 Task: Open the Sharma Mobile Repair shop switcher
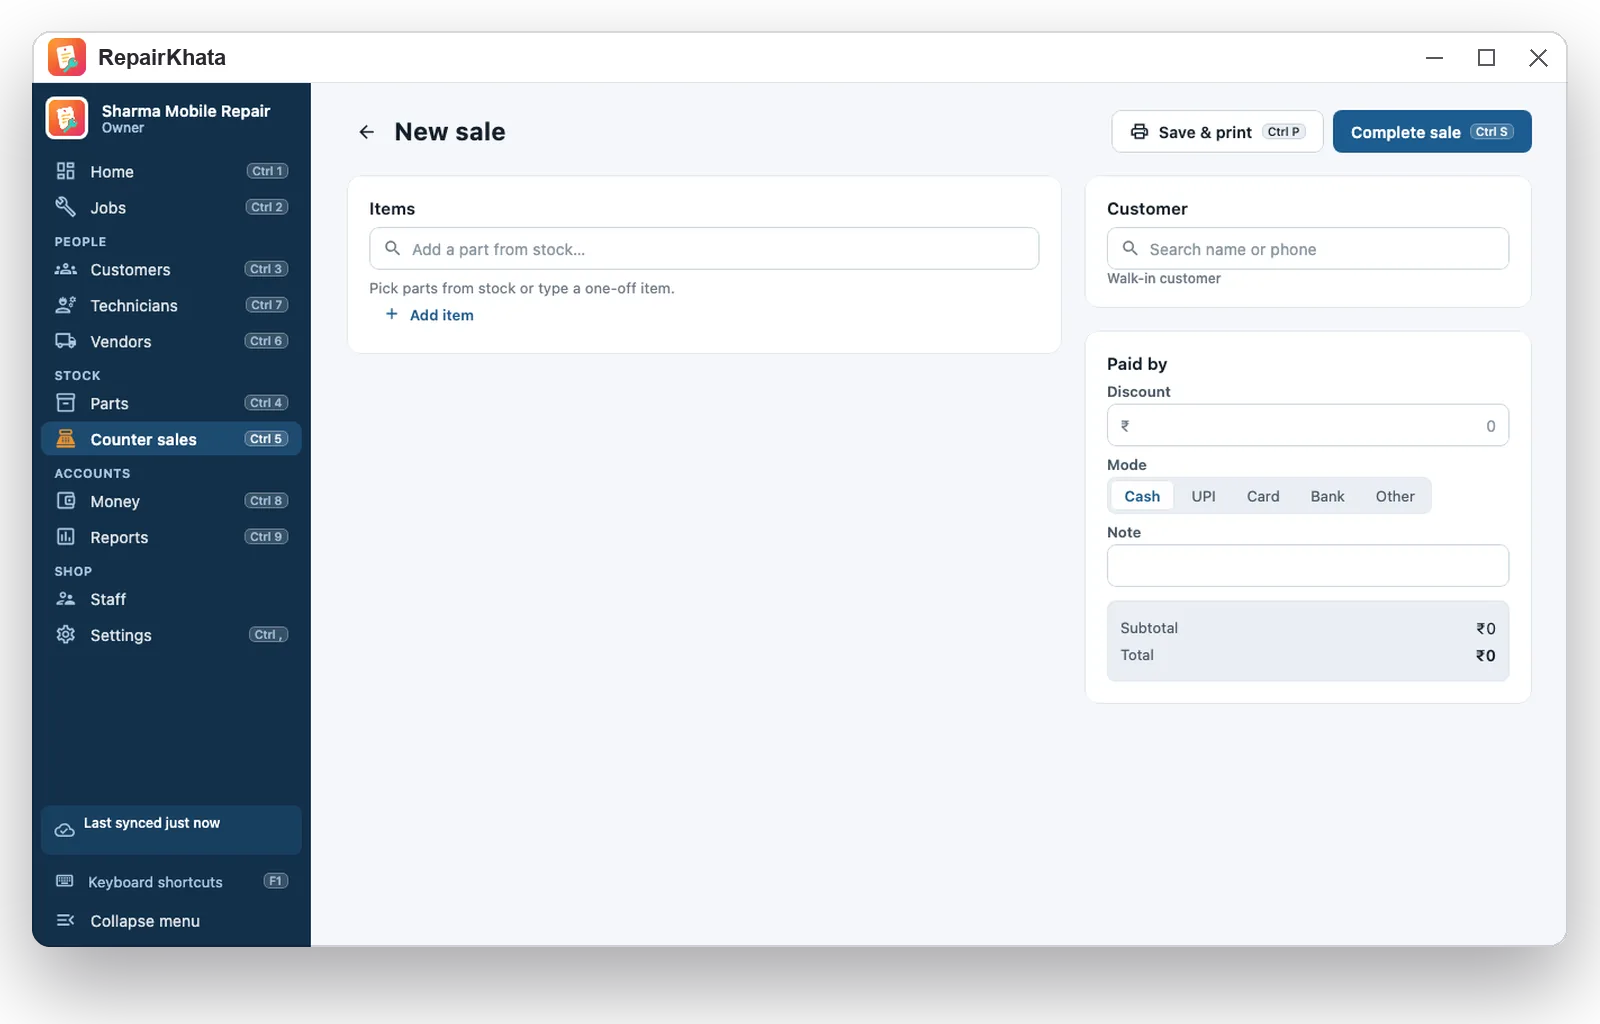171,118
